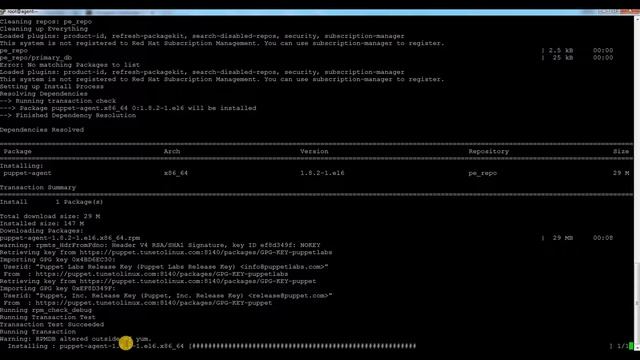Click the '00:08' download time
This screenshot has width=640, height=360.
(603, 238)
